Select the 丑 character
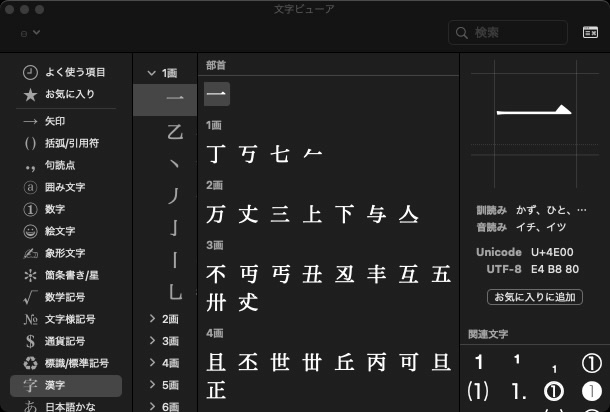The width and height of the screenshot is (610, 412). coord(312,274)
